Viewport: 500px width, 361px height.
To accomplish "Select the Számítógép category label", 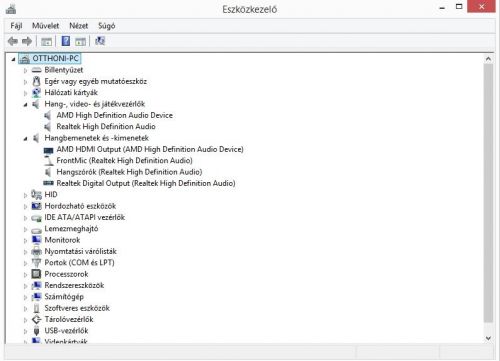I will (64, 297).
